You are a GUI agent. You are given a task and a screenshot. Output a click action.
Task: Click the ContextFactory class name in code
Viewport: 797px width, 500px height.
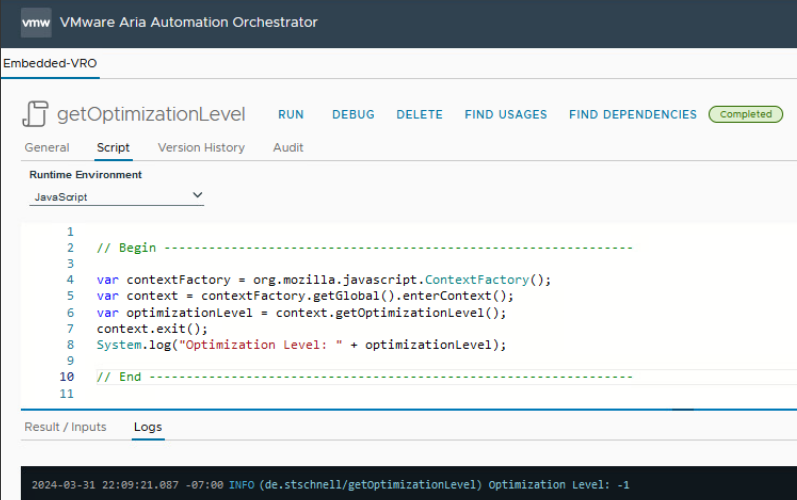(x=477, y=279)
